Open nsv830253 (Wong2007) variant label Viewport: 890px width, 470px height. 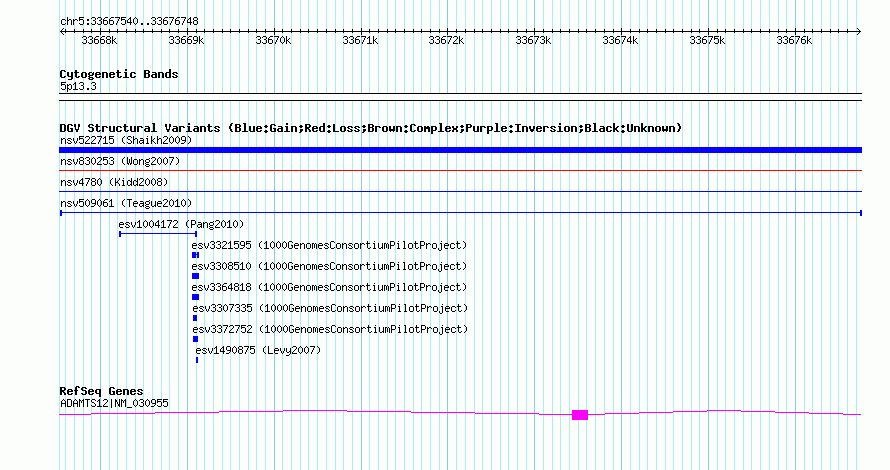pos(120,161)
